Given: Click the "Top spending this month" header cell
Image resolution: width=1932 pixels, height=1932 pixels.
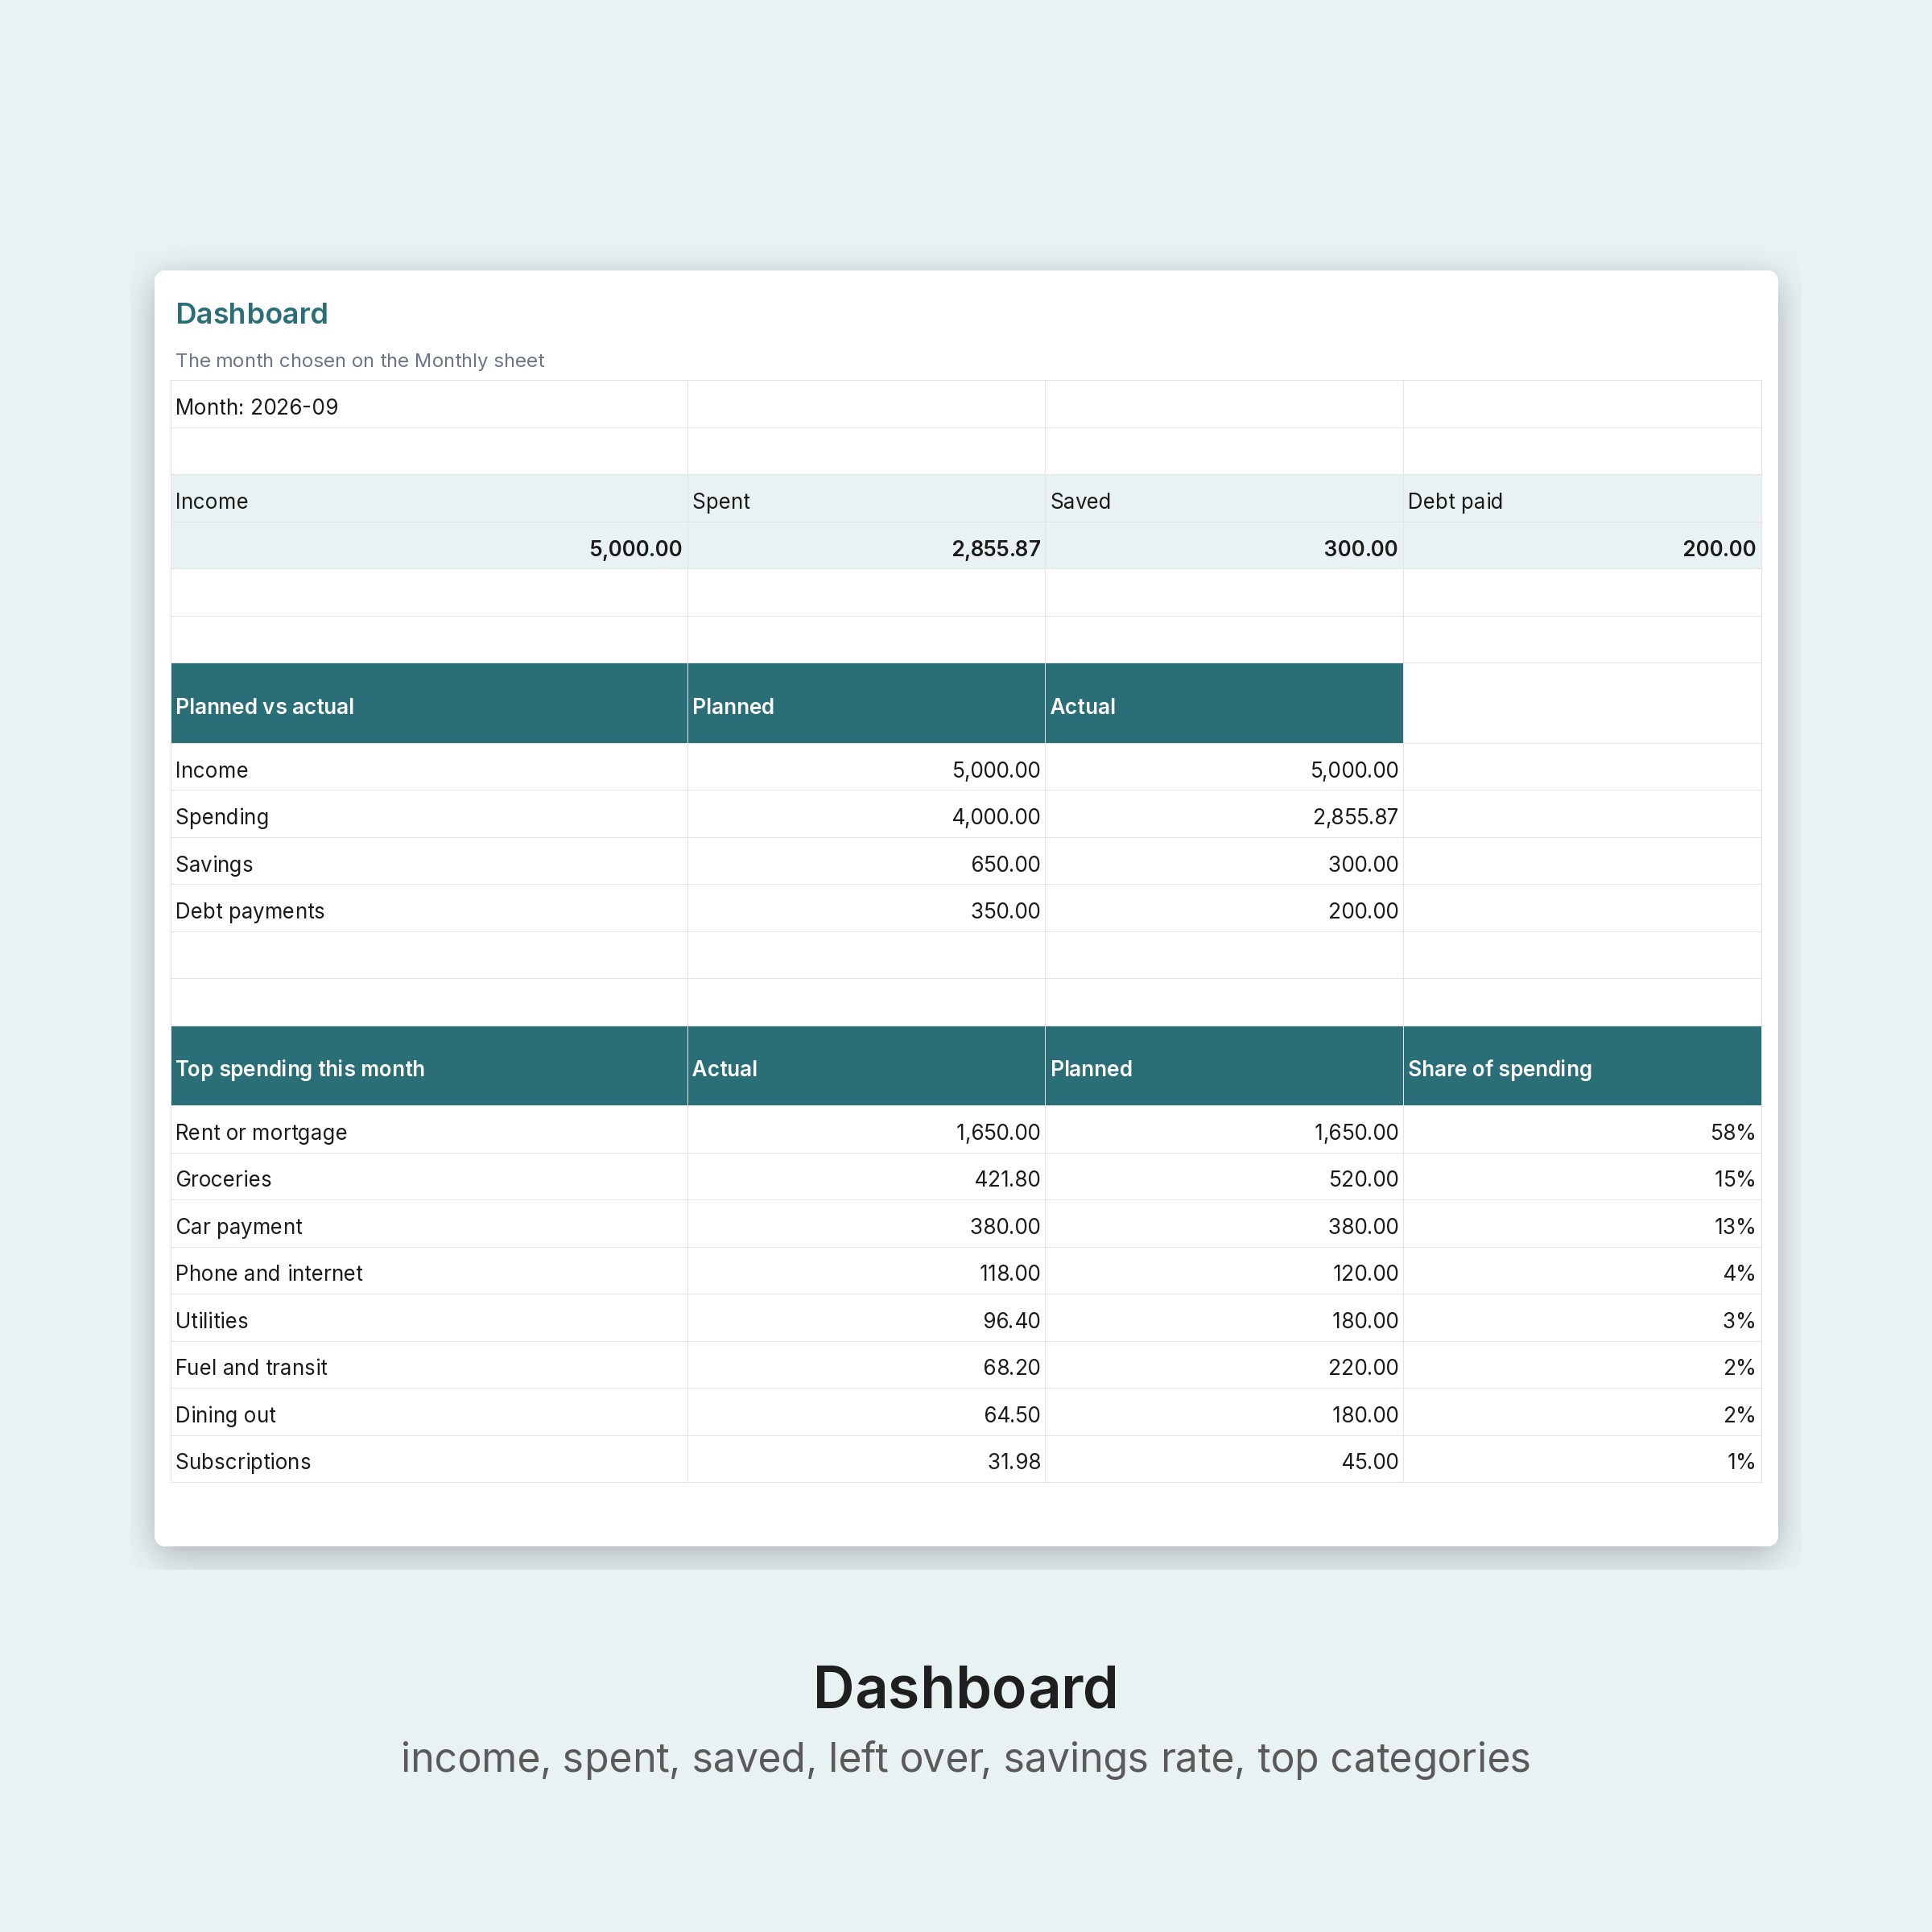Looking at the screenshot, I should [429, 1066].
